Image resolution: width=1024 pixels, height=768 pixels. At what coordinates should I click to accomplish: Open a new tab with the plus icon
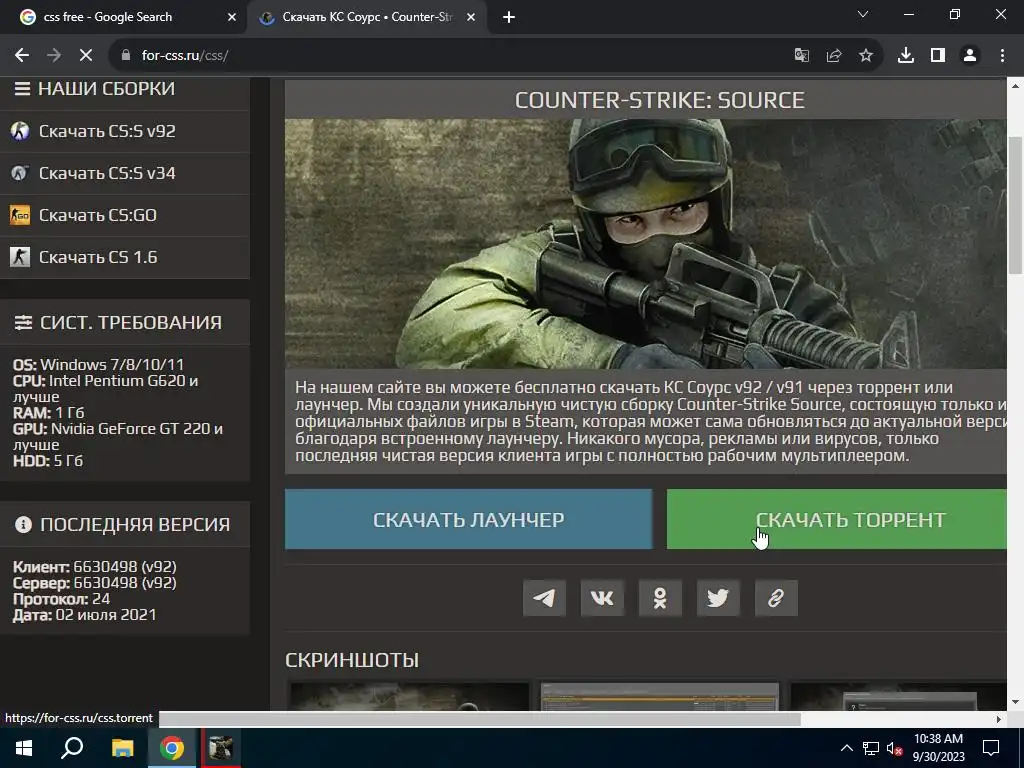(x=509, y=18)
